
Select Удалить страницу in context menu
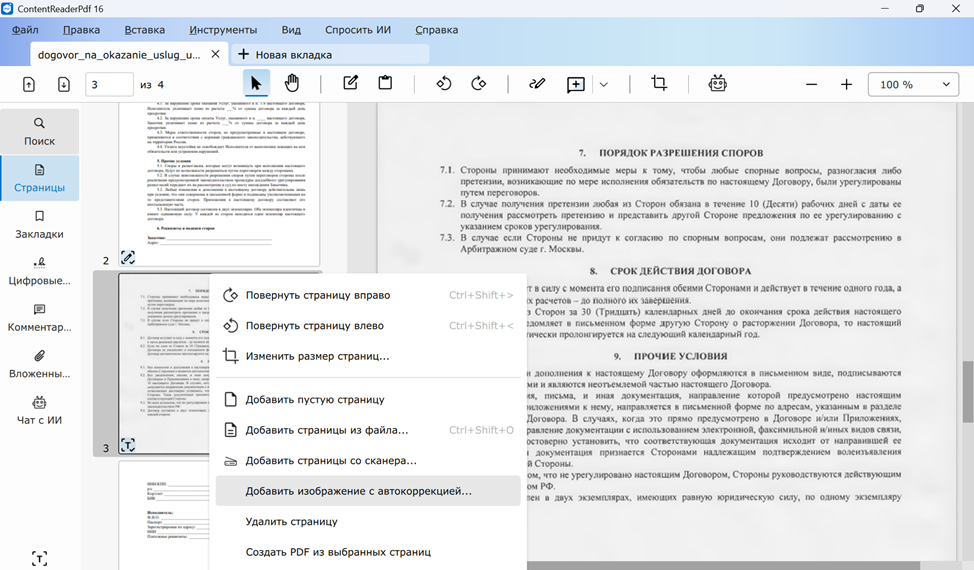pos(291,521)
